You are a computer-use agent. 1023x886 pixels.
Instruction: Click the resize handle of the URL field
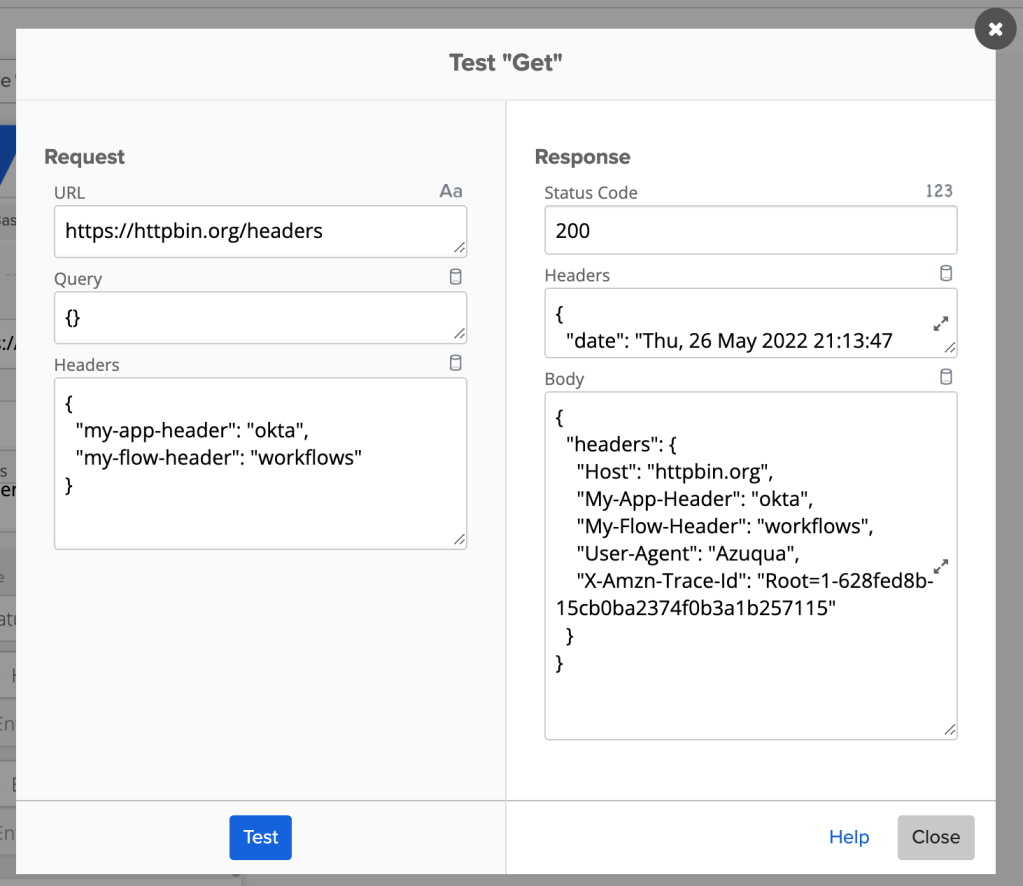tap(459, 247)
